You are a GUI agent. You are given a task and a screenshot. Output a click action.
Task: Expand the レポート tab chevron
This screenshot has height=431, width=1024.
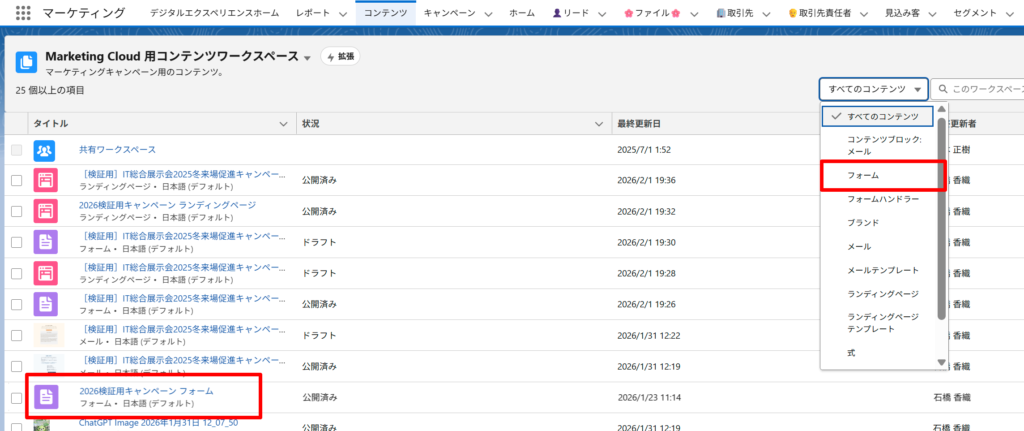343,14
